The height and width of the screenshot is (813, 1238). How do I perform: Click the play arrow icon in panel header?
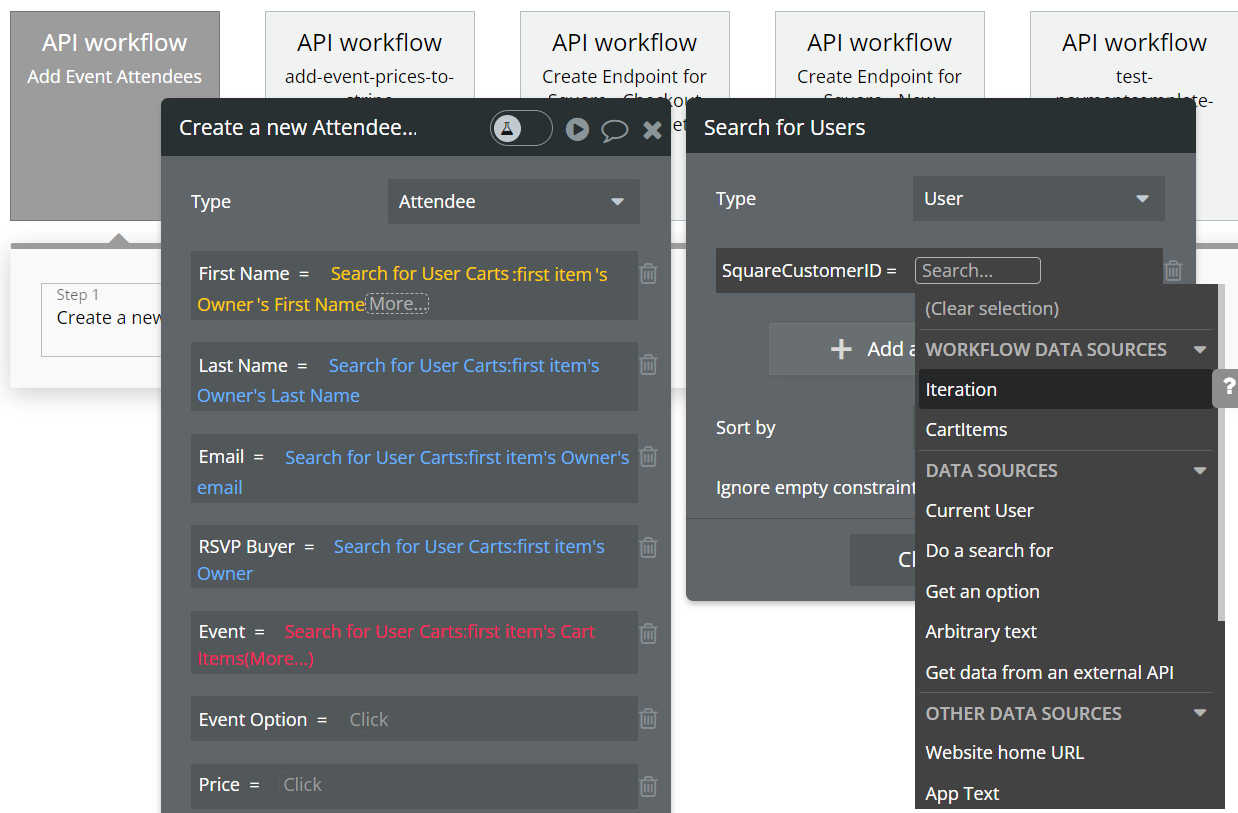click(x=577, y=129)
